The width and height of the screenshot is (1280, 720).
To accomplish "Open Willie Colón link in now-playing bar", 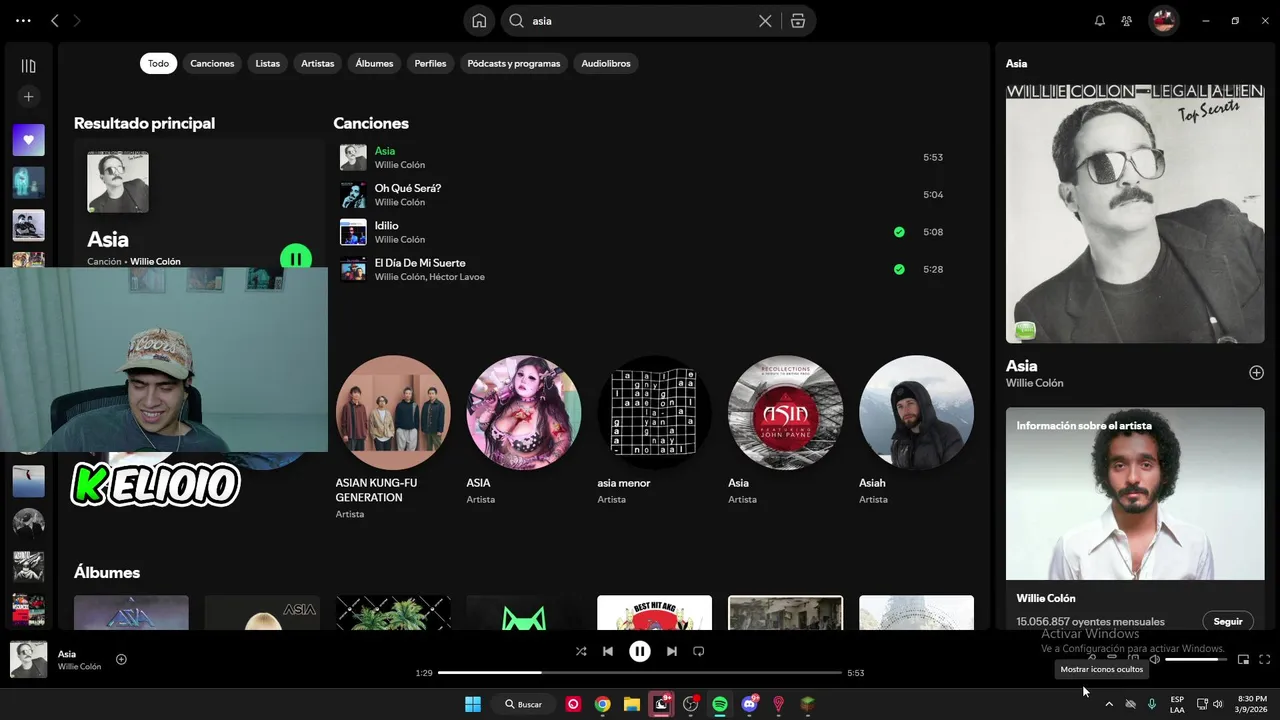I will 79,667.
